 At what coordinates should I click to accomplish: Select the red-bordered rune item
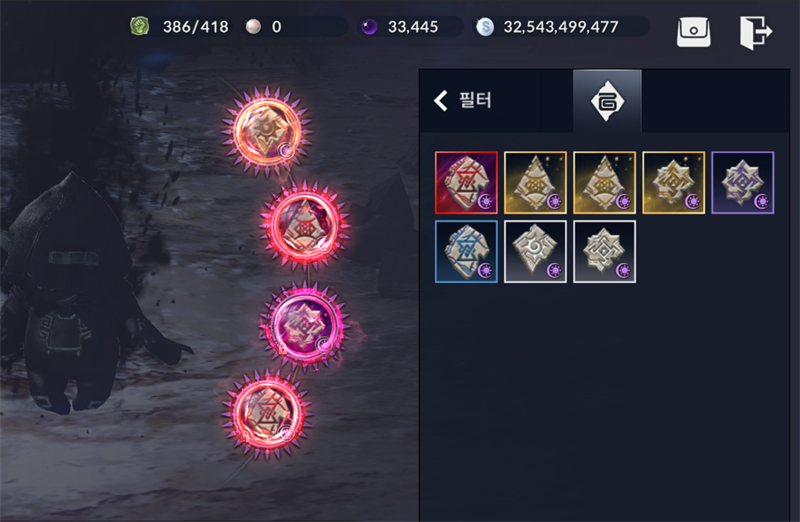click(466, 183)
